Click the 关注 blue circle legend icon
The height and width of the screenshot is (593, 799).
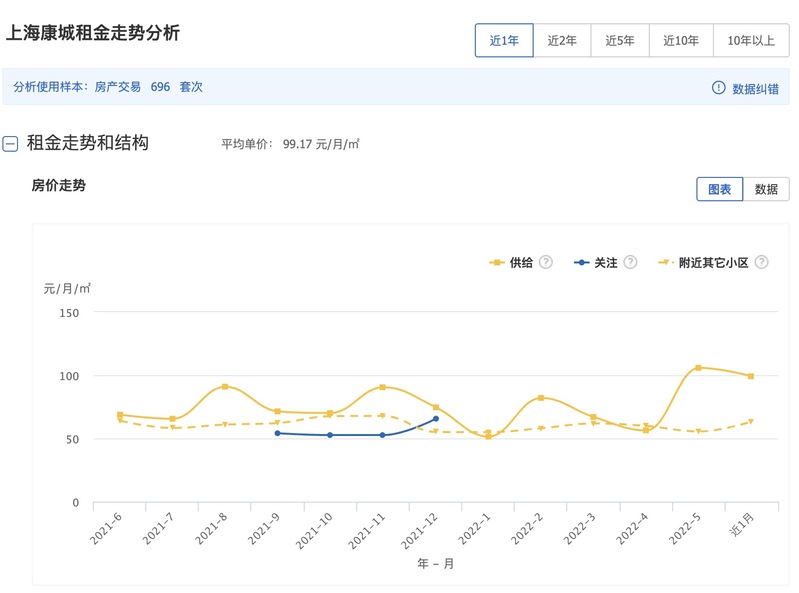581,262
